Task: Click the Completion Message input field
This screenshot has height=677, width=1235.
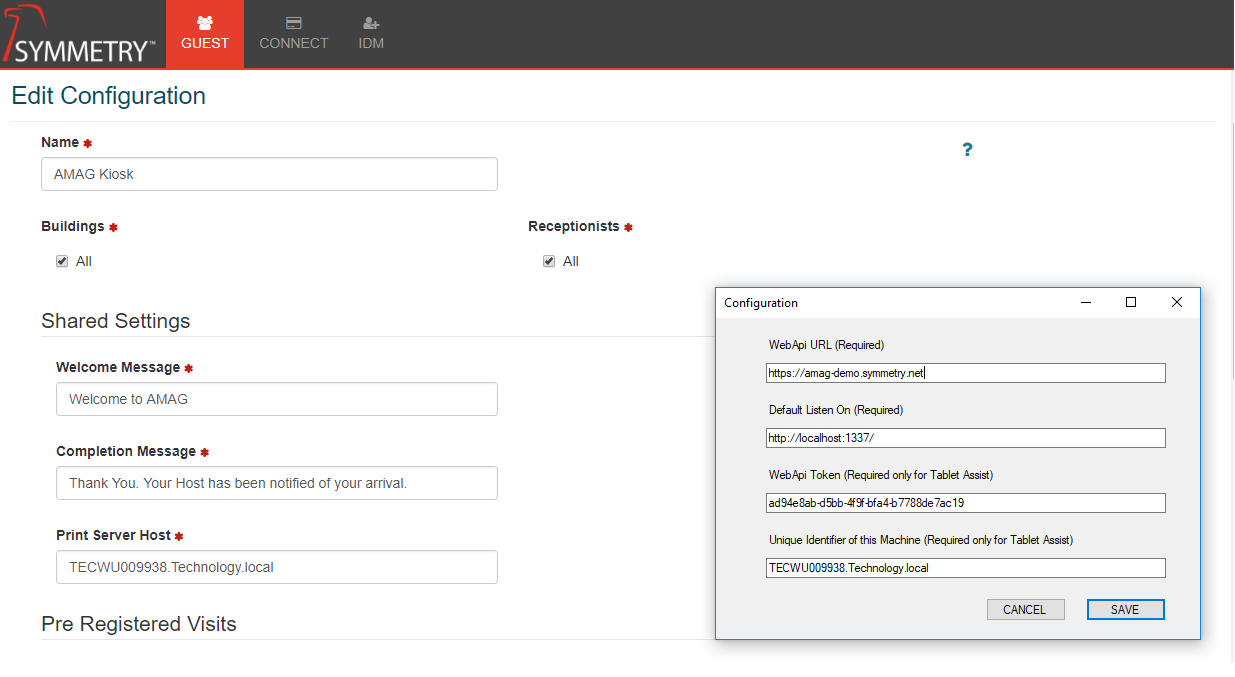Action: coord(277,483)
